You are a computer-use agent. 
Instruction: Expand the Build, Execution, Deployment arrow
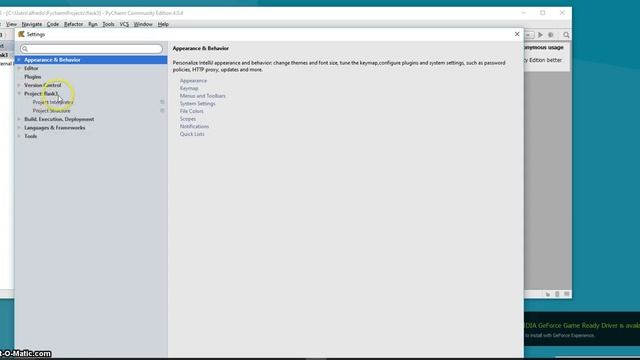[19, 119]
